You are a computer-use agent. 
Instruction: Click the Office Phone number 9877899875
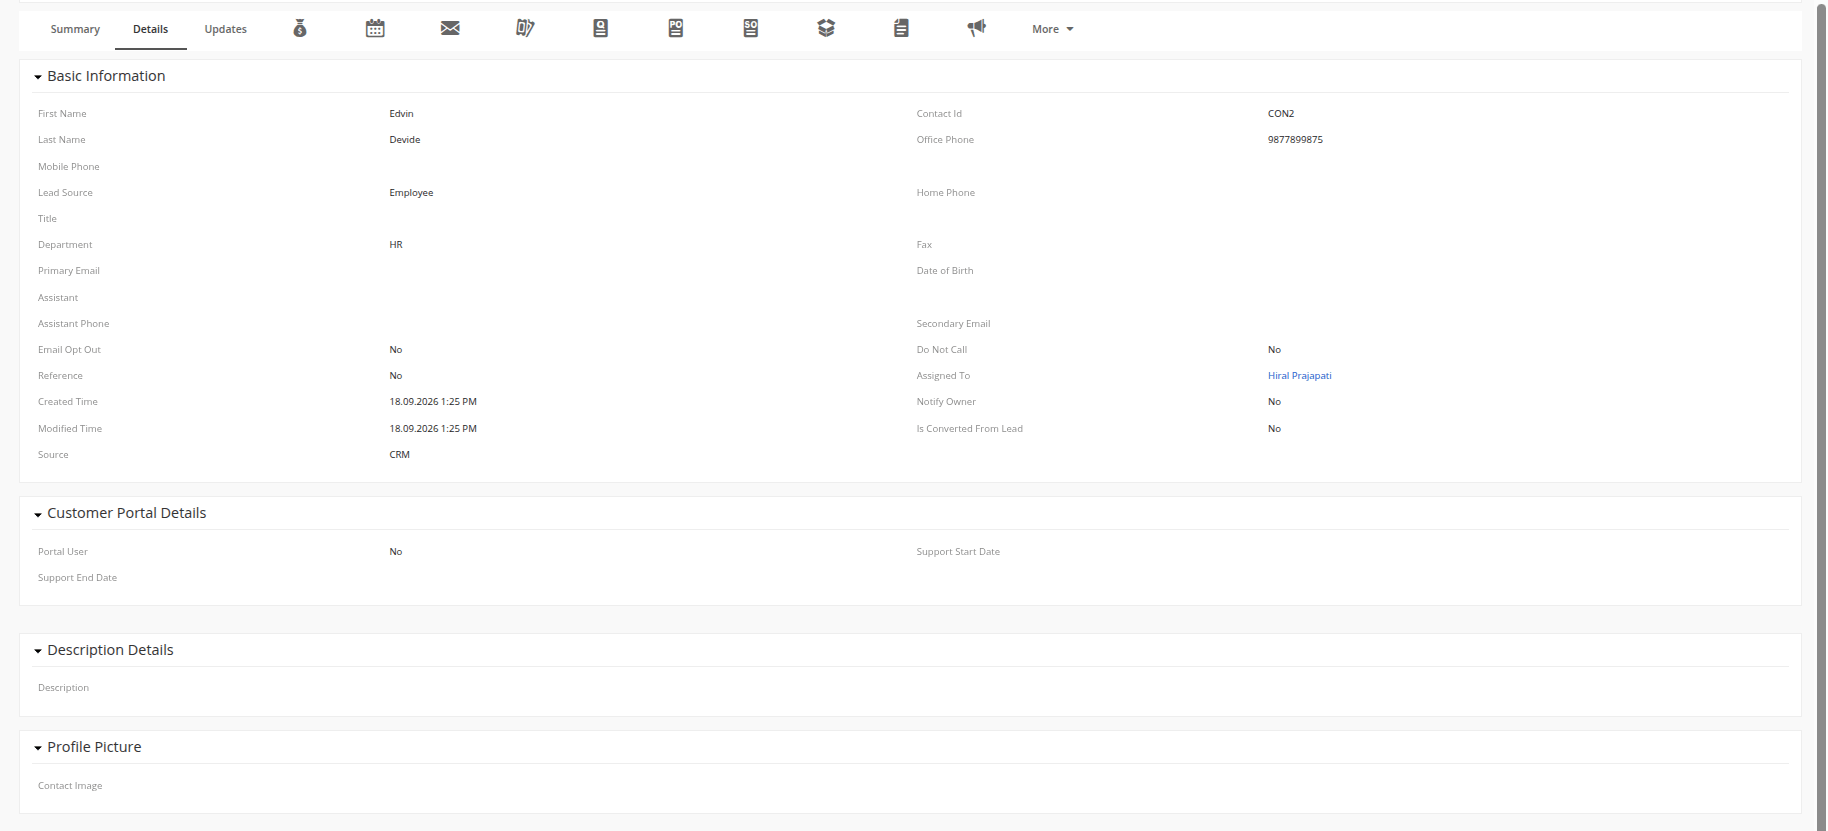1295,140
